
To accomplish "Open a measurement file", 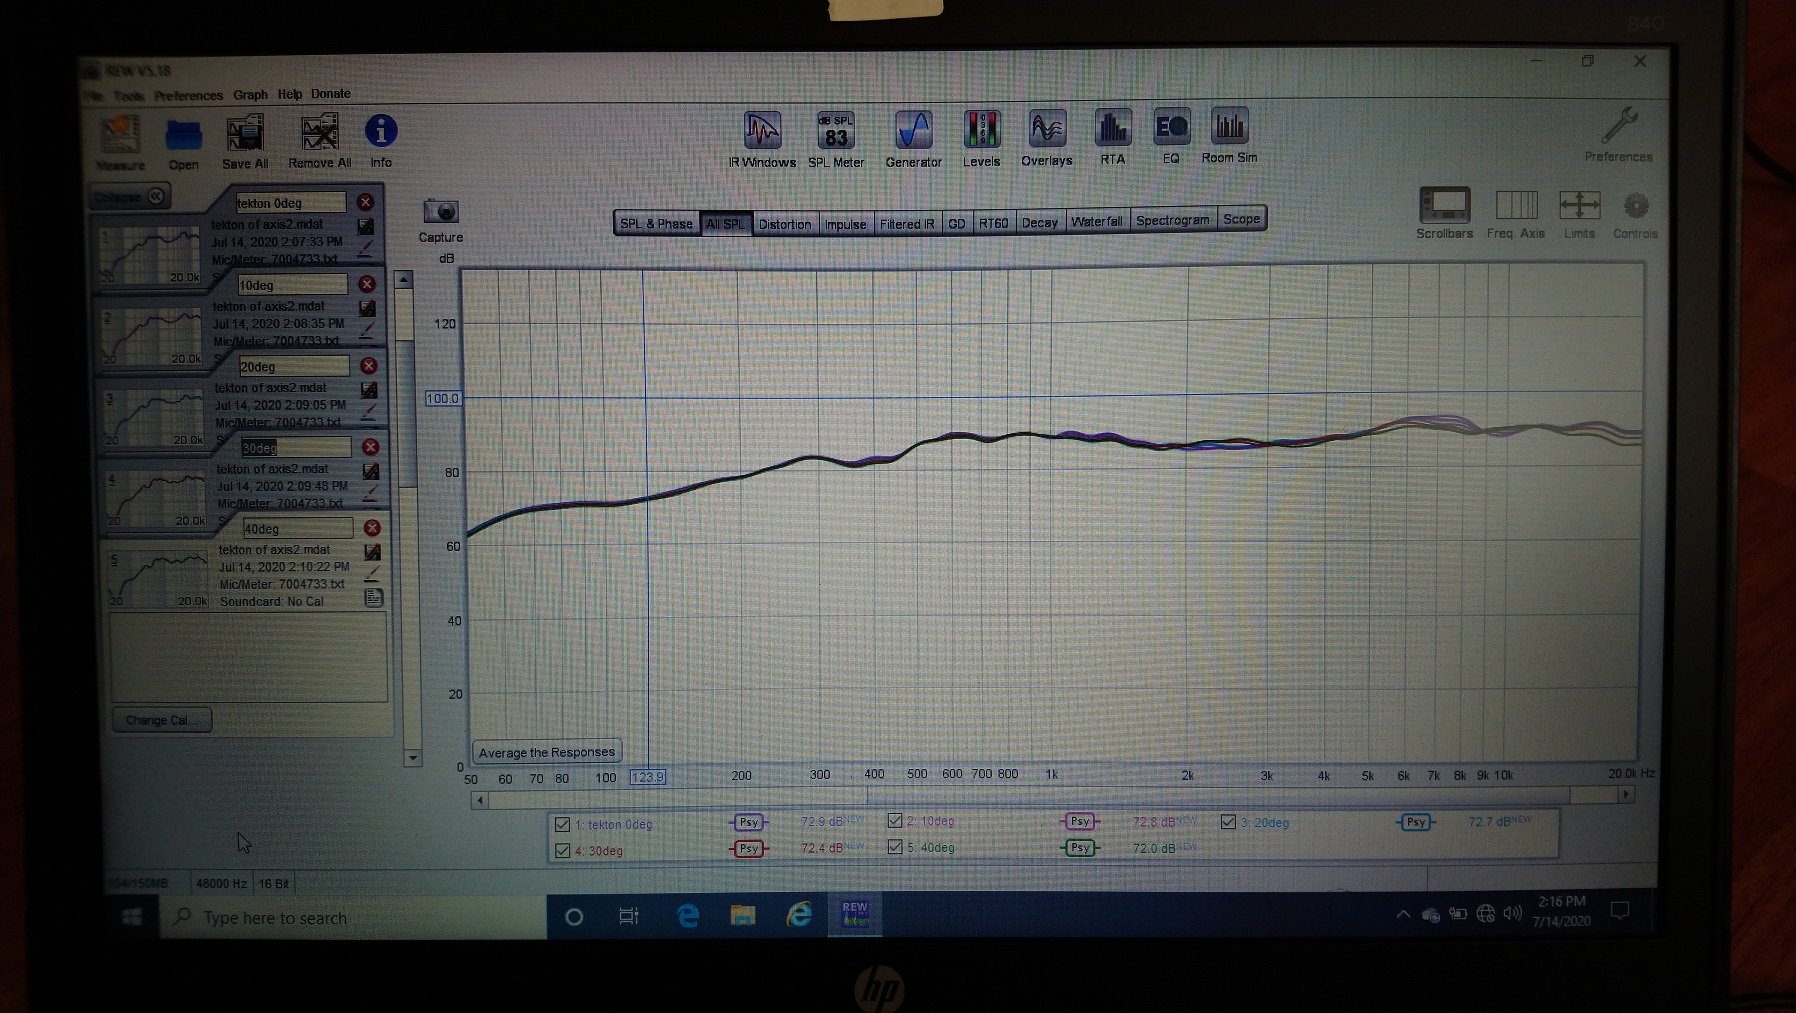I will [x=183, y=143].
